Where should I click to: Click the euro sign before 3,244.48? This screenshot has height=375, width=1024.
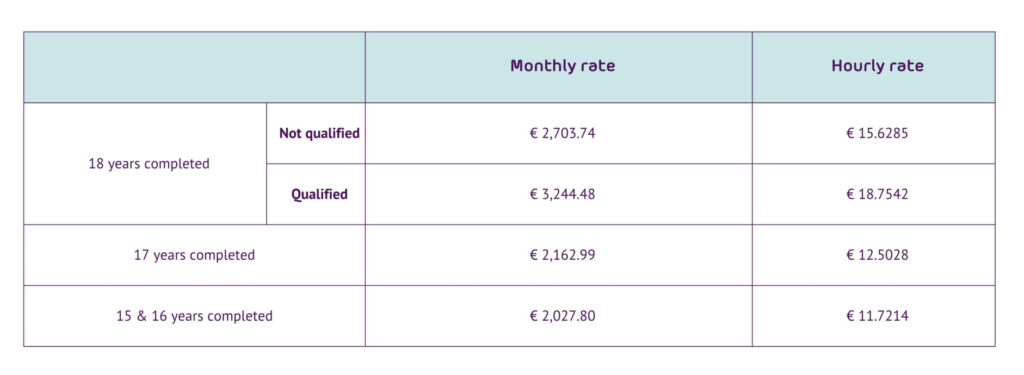tap(534, 195)
